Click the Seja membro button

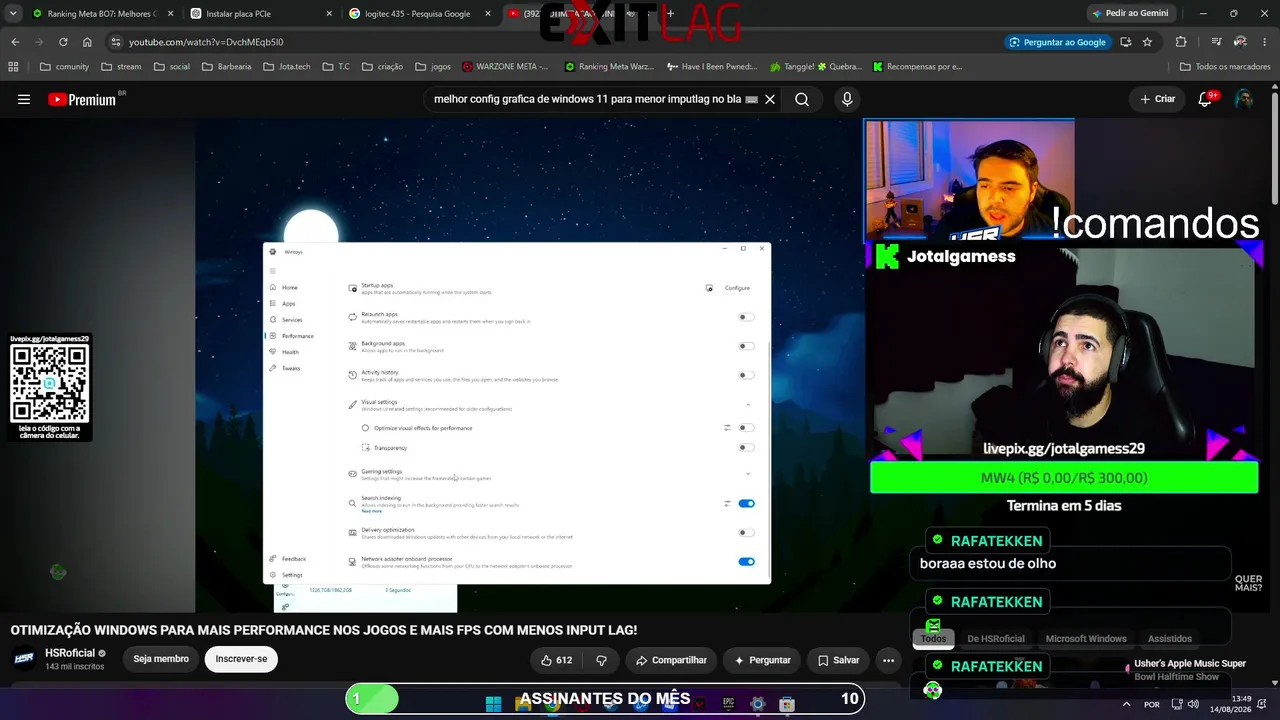(161, 659)
